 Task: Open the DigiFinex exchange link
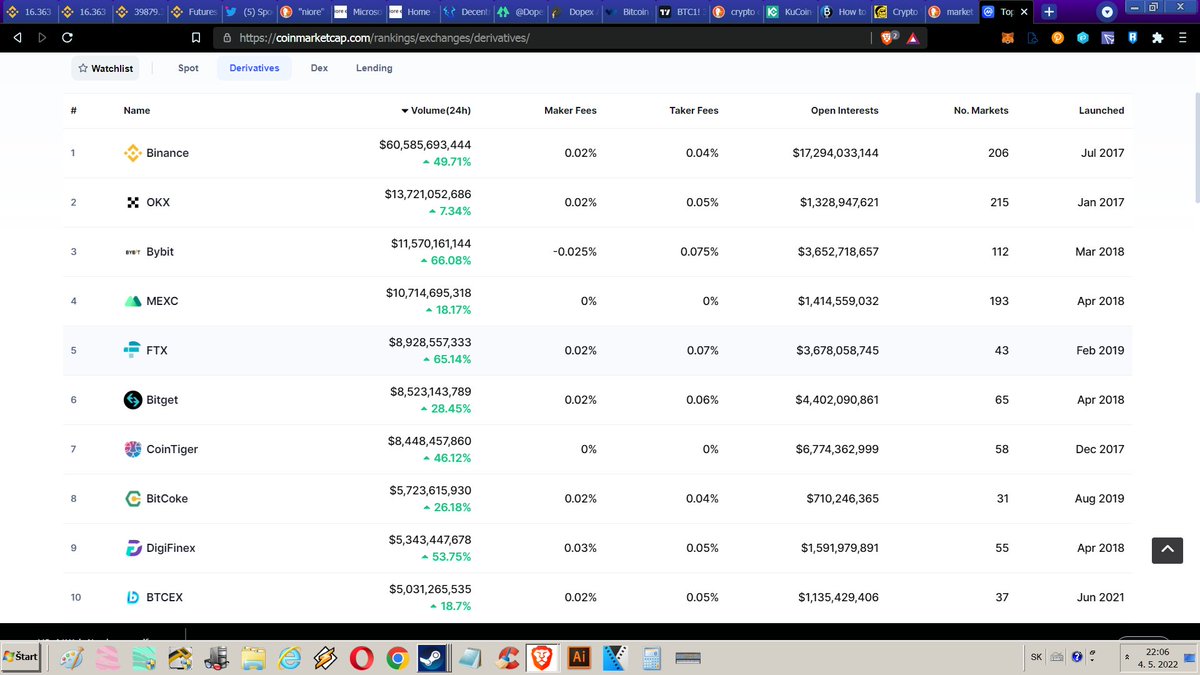click(x=171, y=548)
